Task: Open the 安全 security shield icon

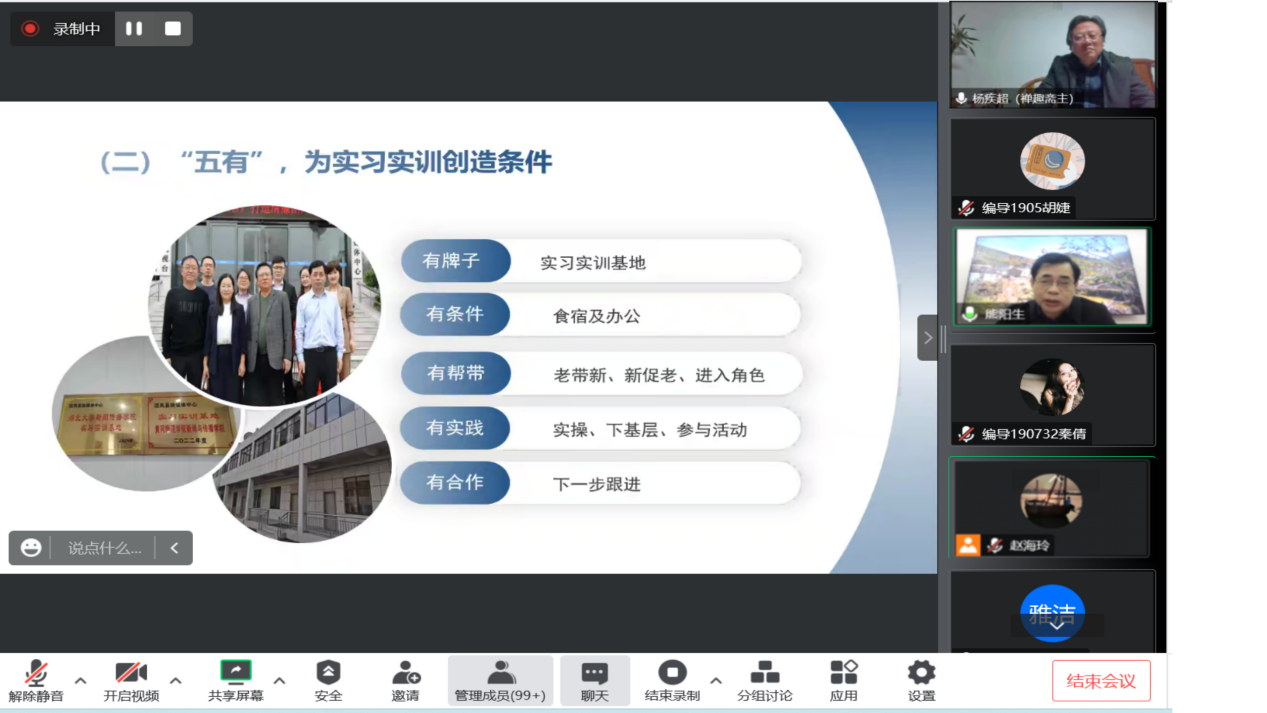Action: (328, 680)
